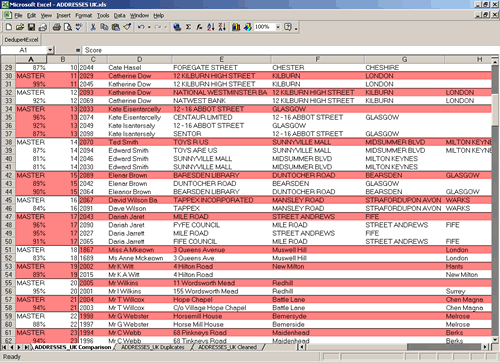500x363 pixels.
Task: Open the Window menu
Action: click(139, 15)
